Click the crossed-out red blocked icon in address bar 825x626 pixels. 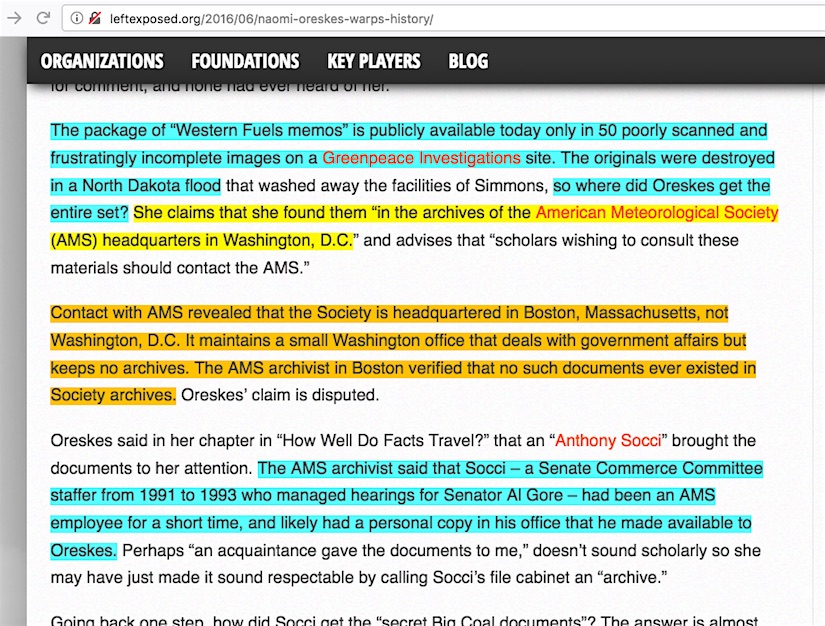(95, 18)
